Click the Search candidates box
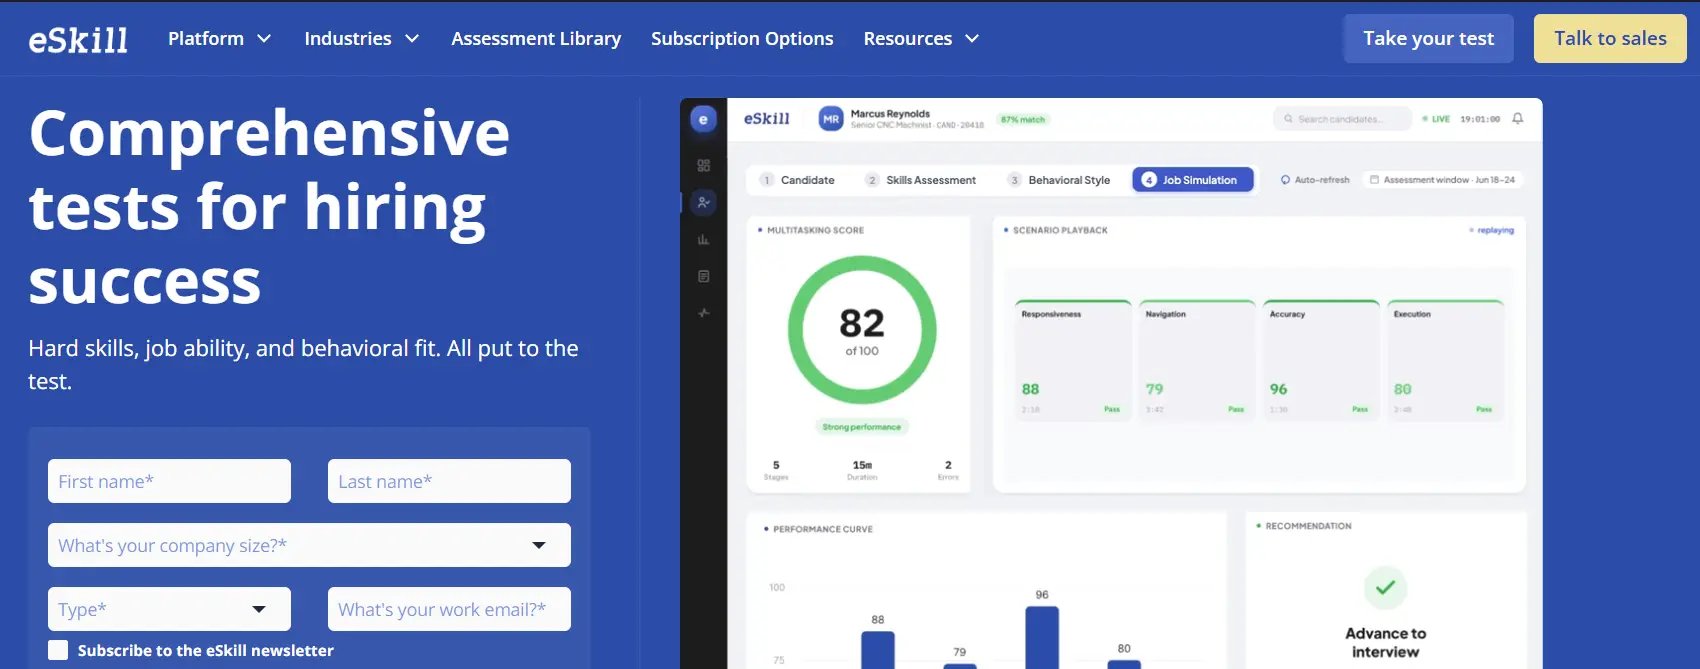The width and height of the screenshot is (1700, 669). coord(1342,119)
